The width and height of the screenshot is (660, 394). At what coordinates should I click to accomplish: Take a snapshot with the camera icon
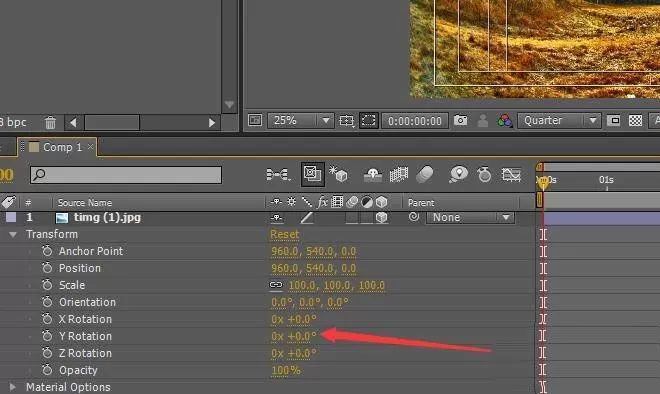tap(460, 121)
